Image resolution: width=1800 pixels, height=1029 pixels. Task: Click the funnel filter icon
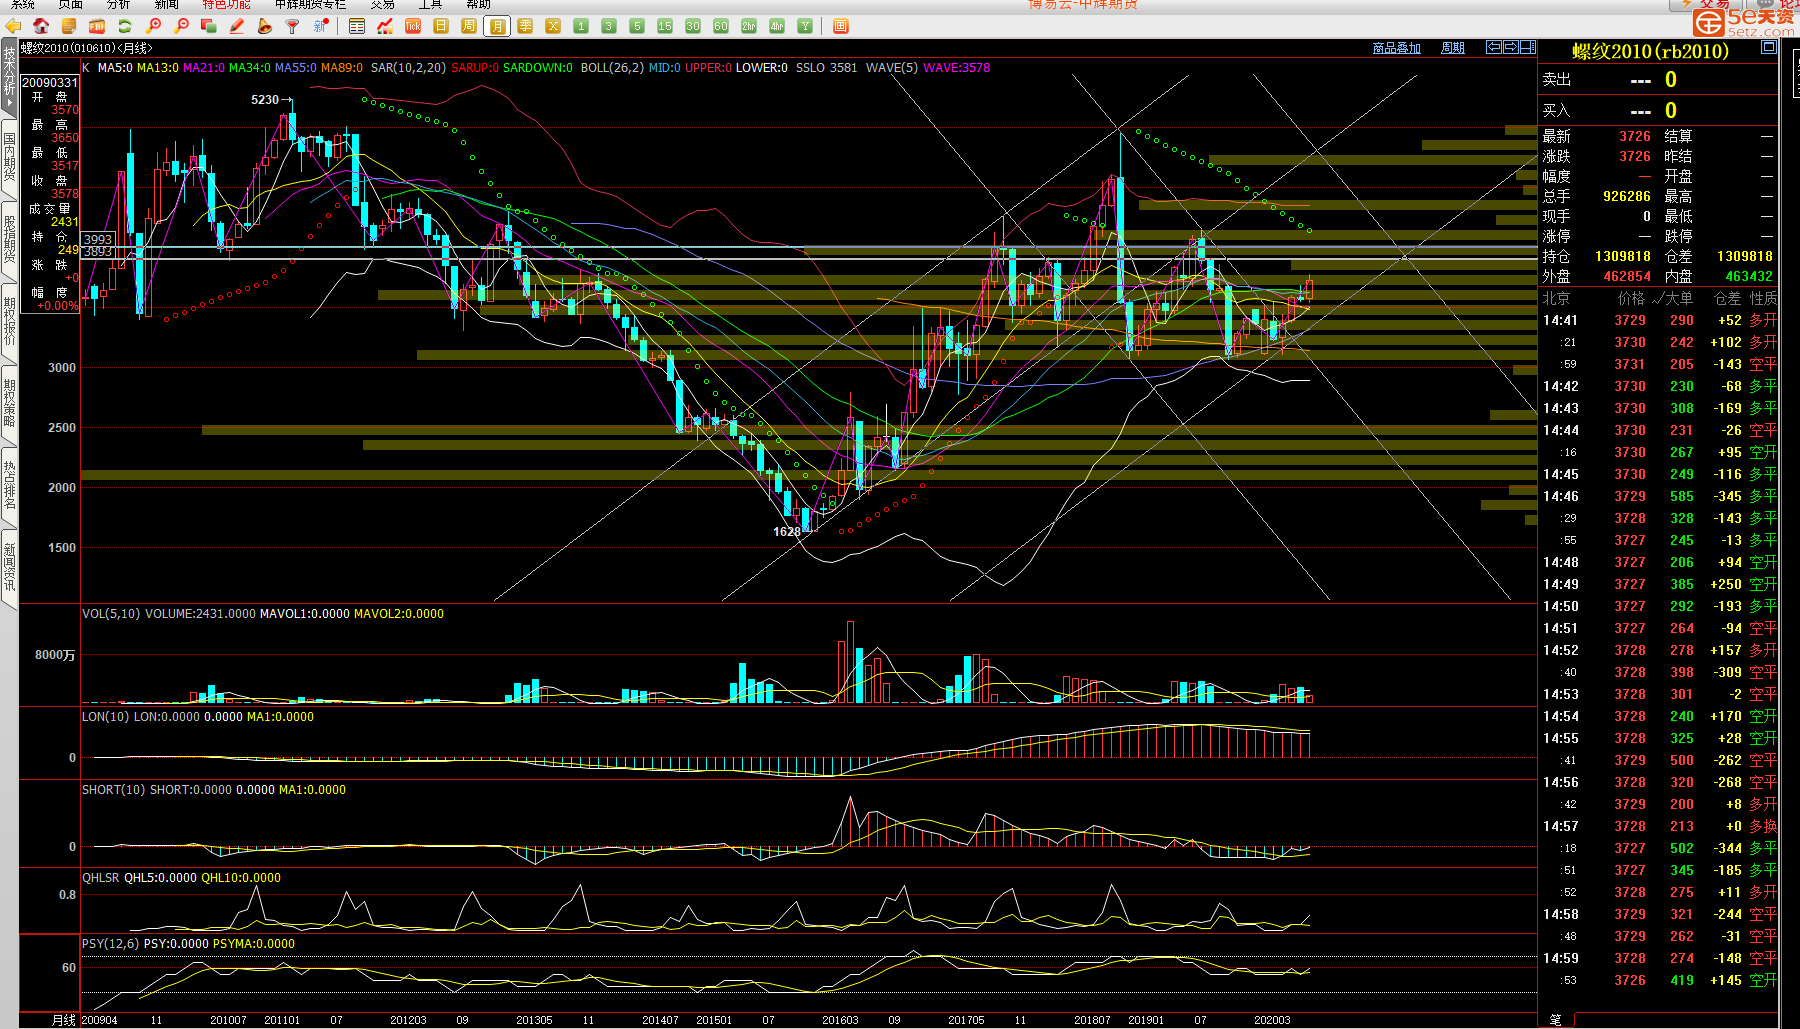[x=292, y=26]
